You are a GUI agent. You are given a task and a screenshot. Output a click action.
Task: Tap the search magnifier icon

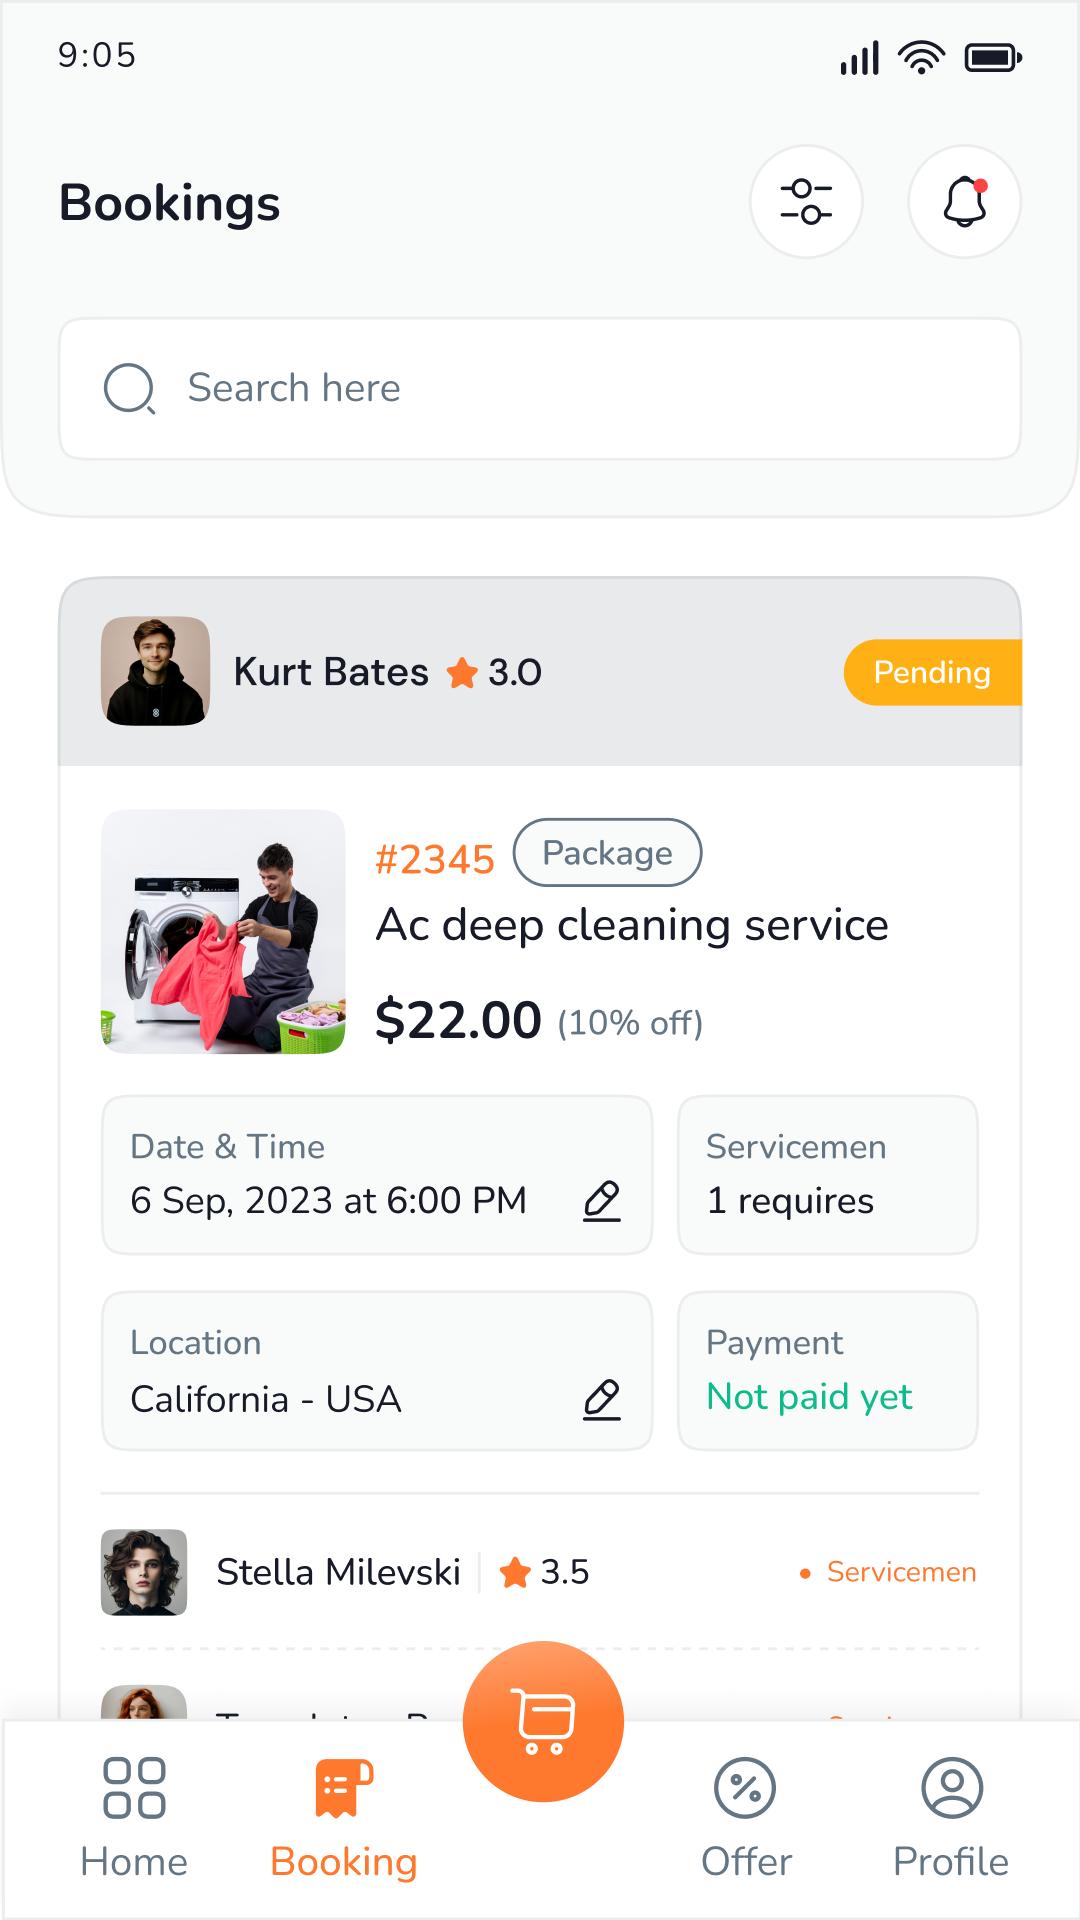[129, 388]
